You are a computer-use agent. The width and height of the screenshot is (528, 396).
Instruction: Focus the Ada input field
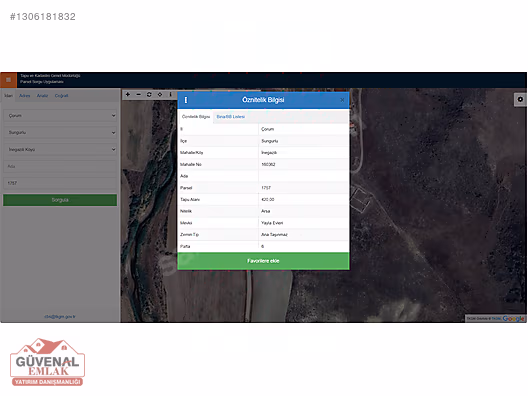pyautogui.click(x=60, y=166)
